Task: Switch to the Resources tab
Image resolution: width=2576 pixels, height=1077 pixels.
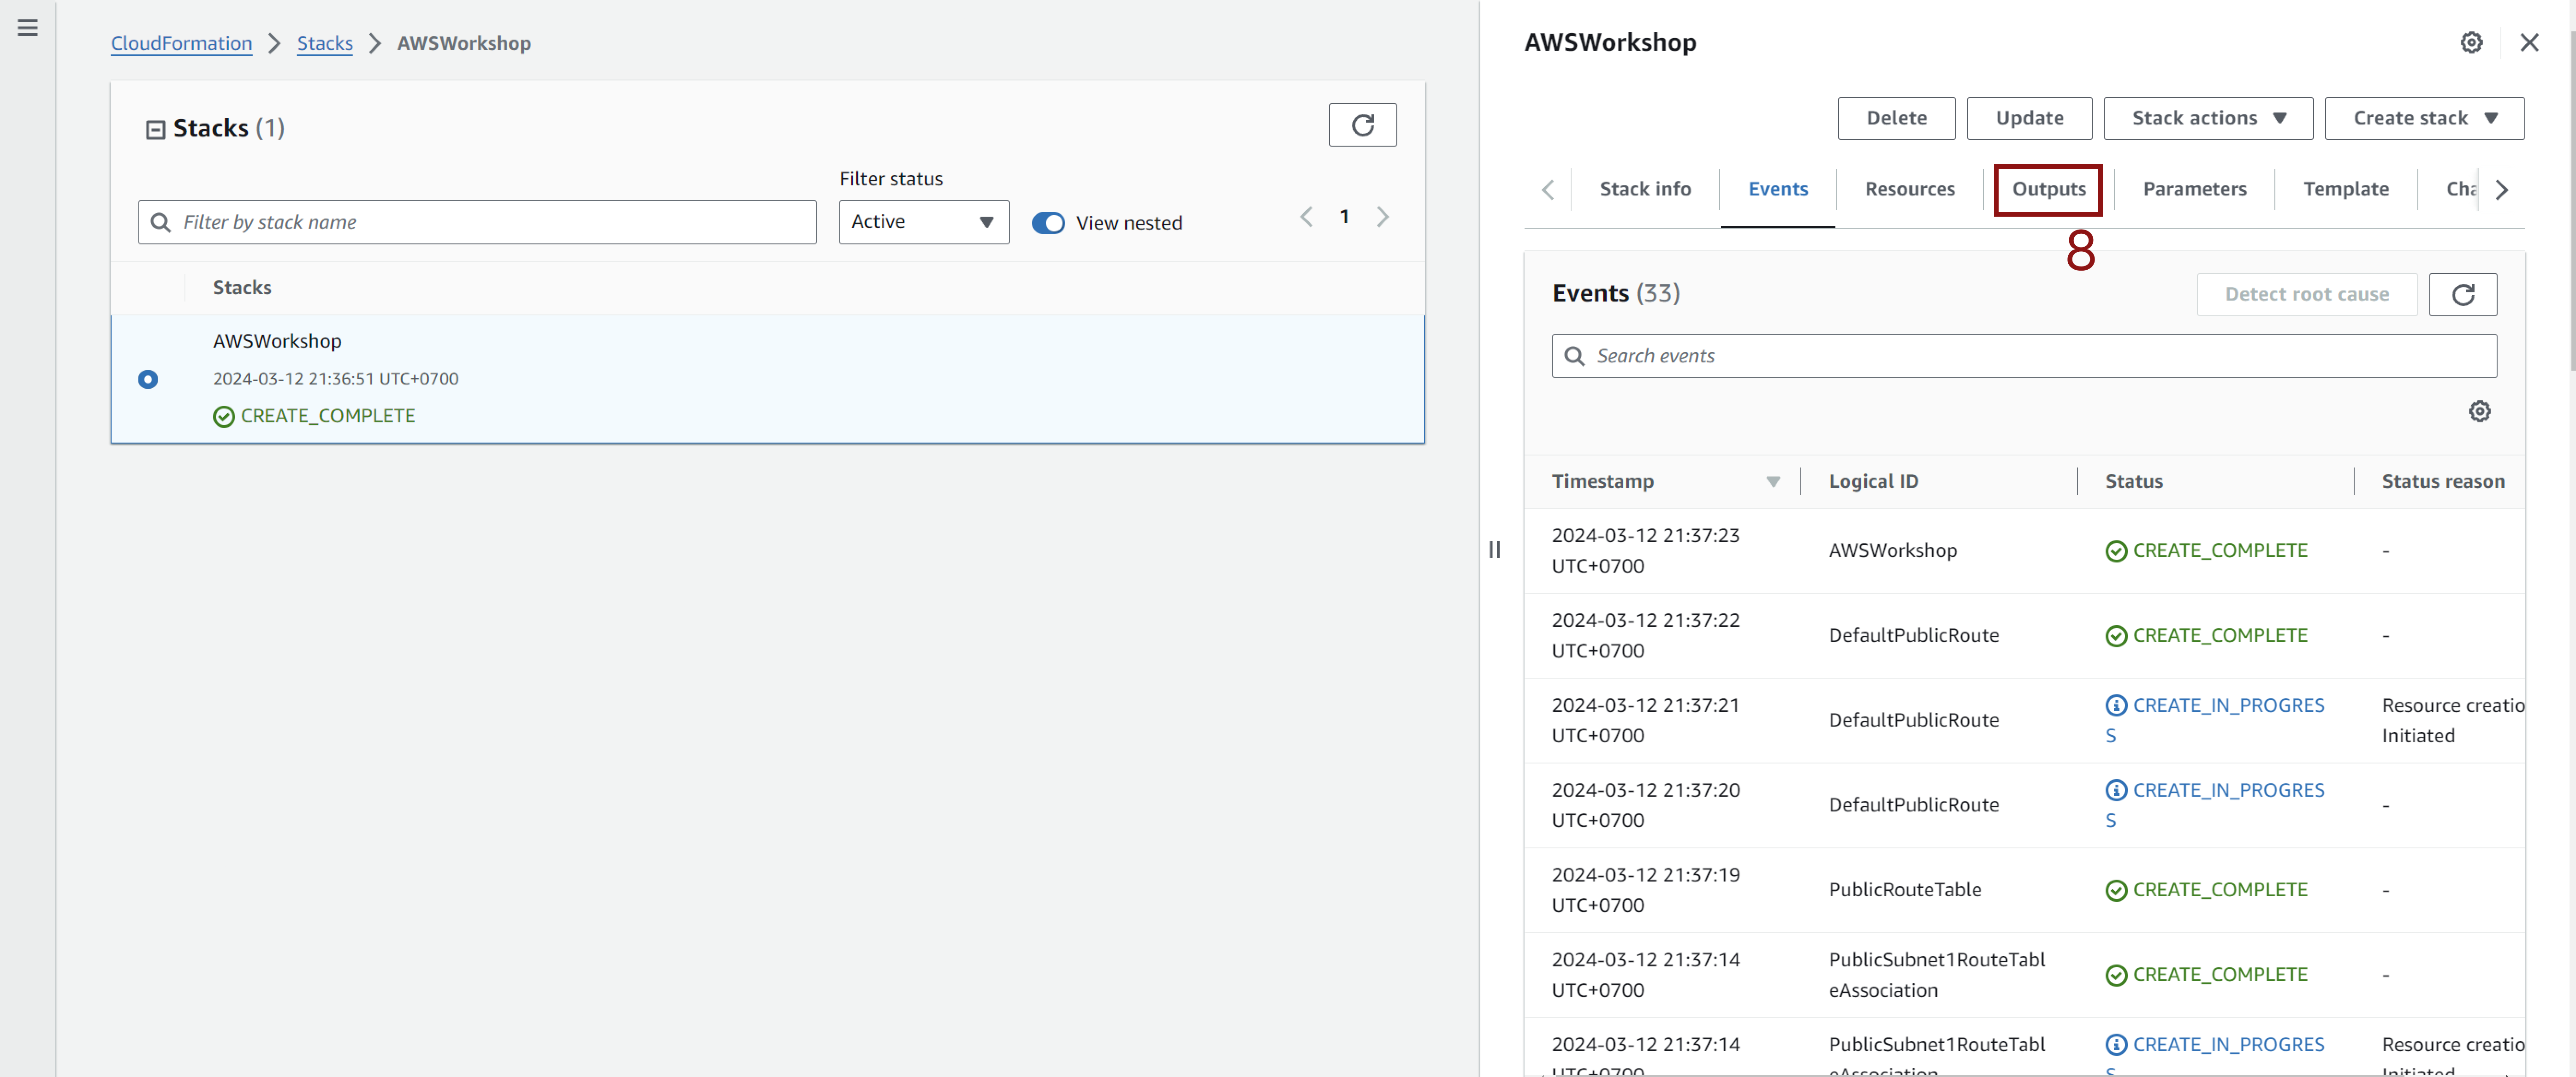Action: [1909, 189]
